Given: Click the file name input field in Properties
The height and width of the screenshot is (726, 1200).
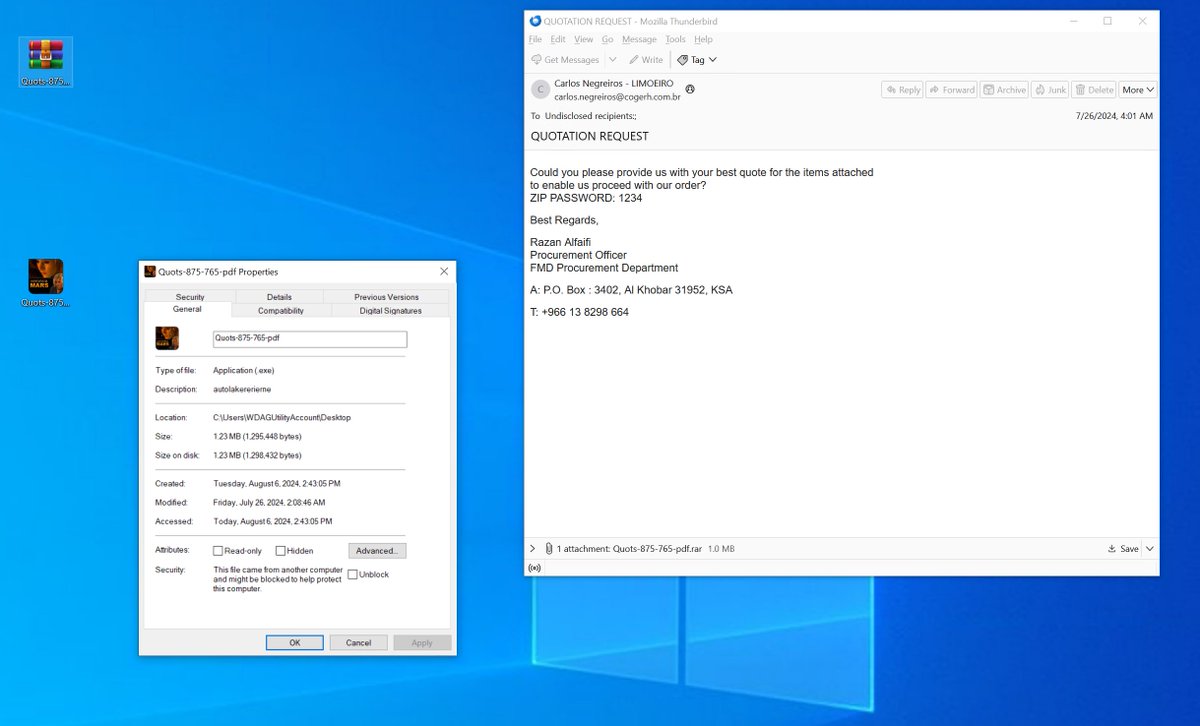Looking at the screenshot, I should point(309,339).
